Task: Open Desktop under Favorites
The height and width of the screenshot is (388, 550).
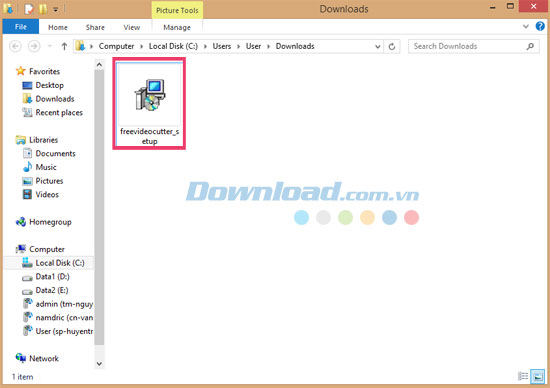Action: tap(49, 85)
